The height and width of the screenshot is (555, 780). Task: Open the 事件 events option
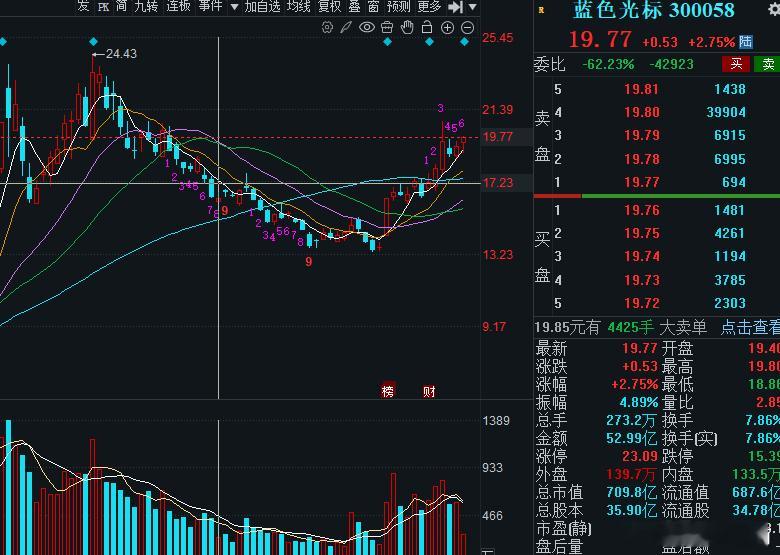coord(210,6)
